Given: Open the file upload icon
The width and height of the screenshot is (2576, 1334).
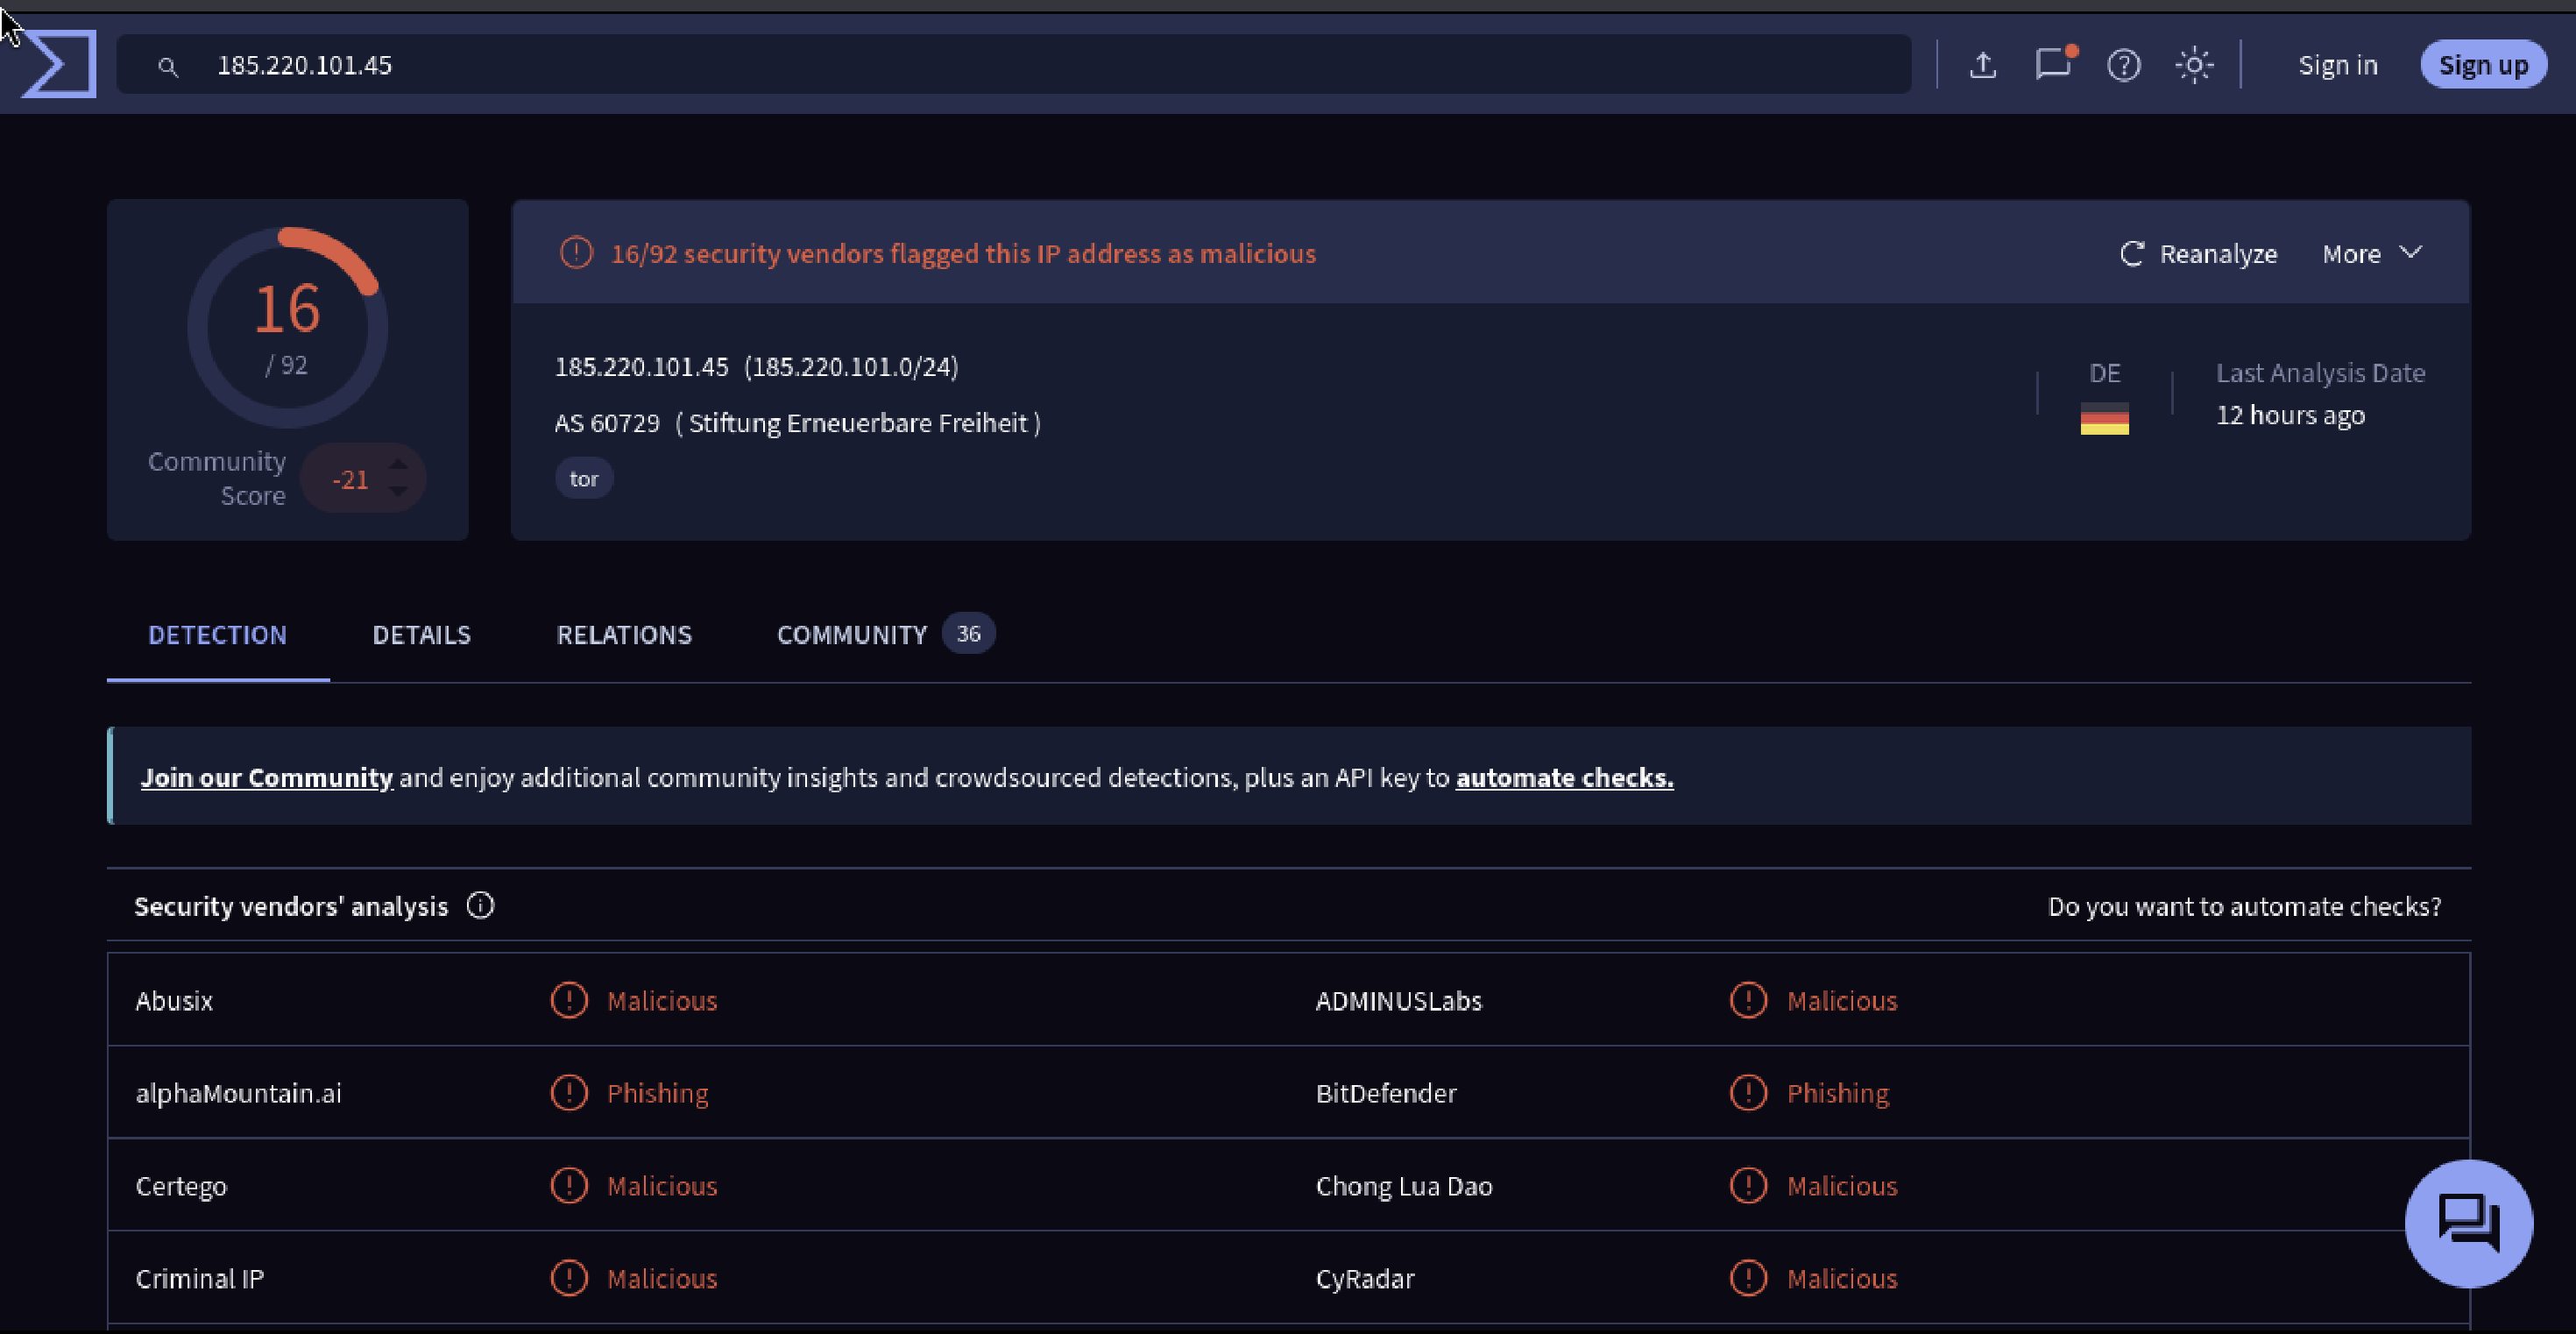Looking at the screenshot, I should (1983, 65).
